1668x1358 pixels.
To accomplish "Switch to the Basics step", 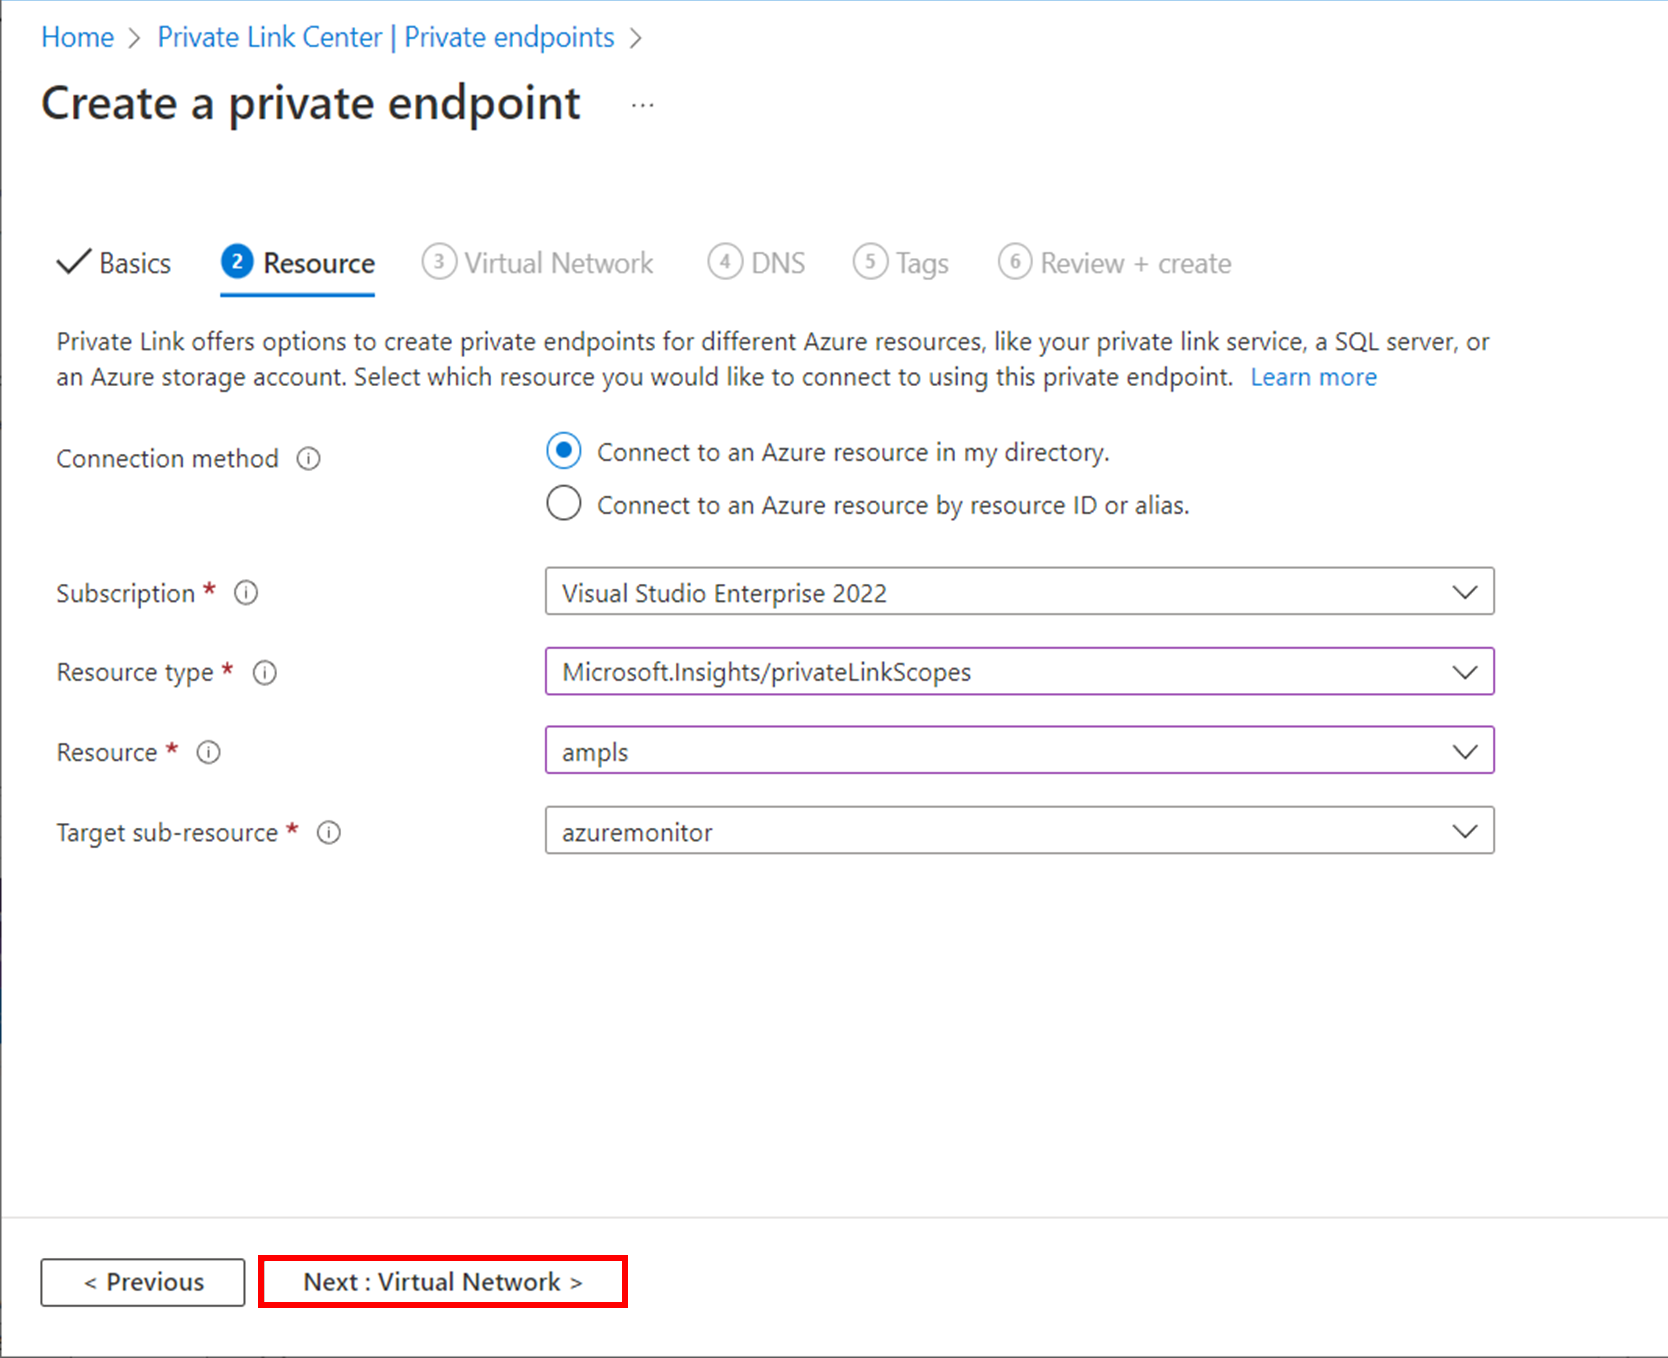I will 133,262.
